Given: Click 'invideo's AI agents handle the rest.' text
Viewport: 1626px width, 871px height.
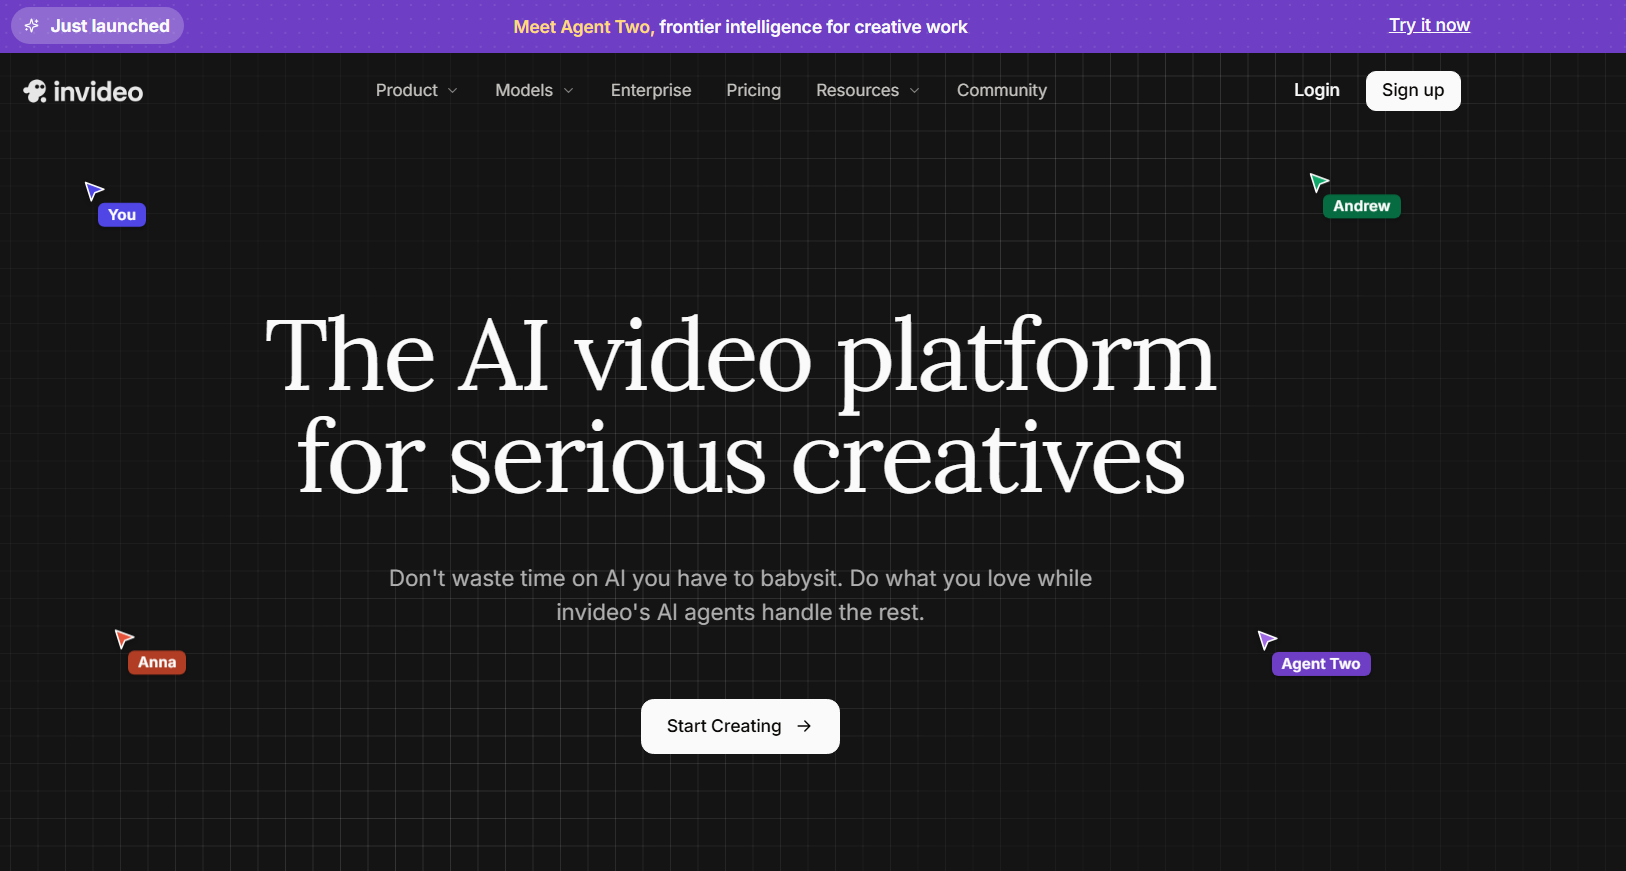Looking at the screenshot, I should pyautogui.click(x=740, y=612).
